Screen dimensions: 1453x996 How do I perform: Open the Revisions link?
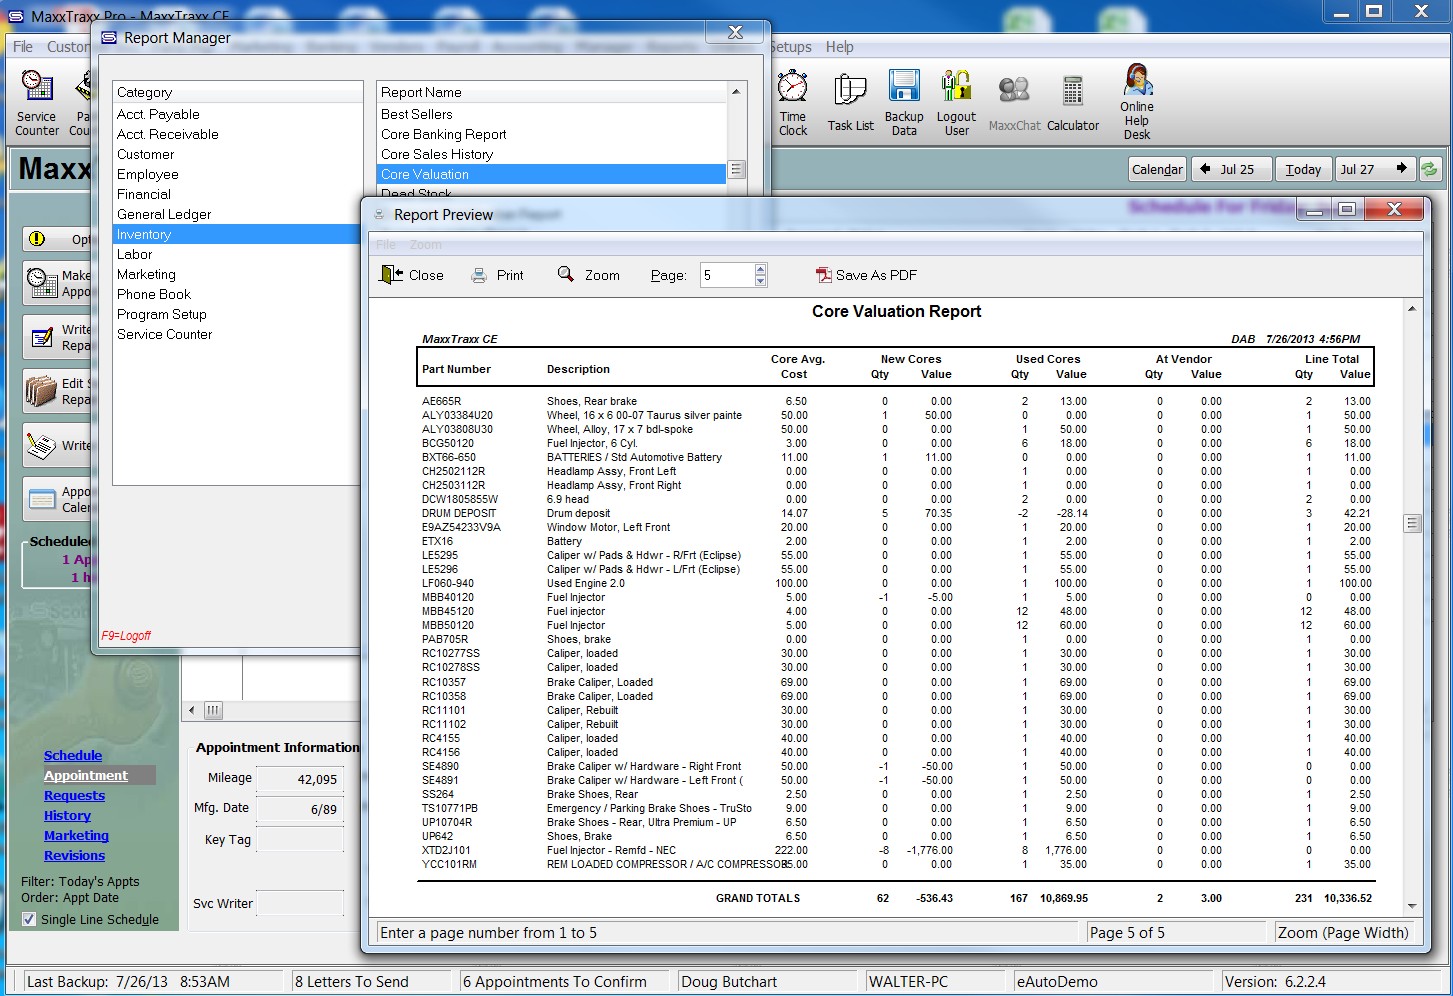tap(74, 855)
